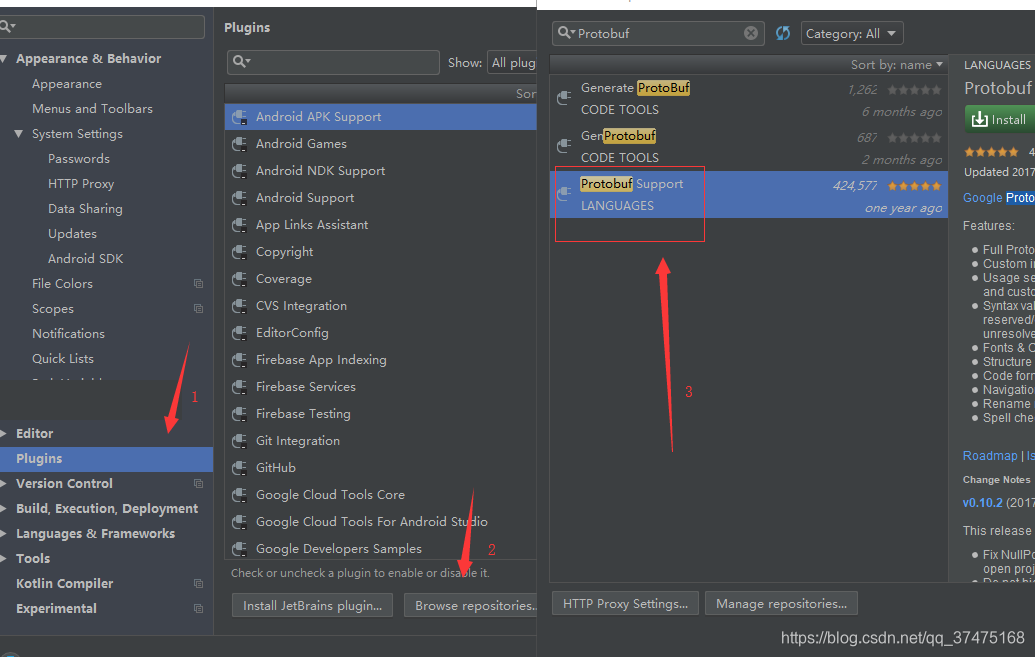Focus the installed plugins search field
Viewport: 1035px width, 657px height.
333,62
